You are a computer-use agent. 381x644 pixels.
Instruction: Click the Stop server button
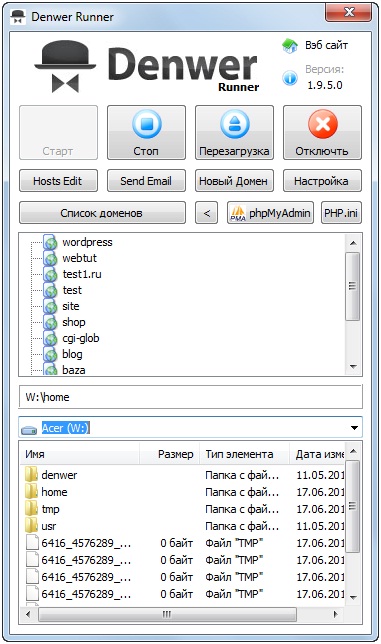click(x=146, y=132)
